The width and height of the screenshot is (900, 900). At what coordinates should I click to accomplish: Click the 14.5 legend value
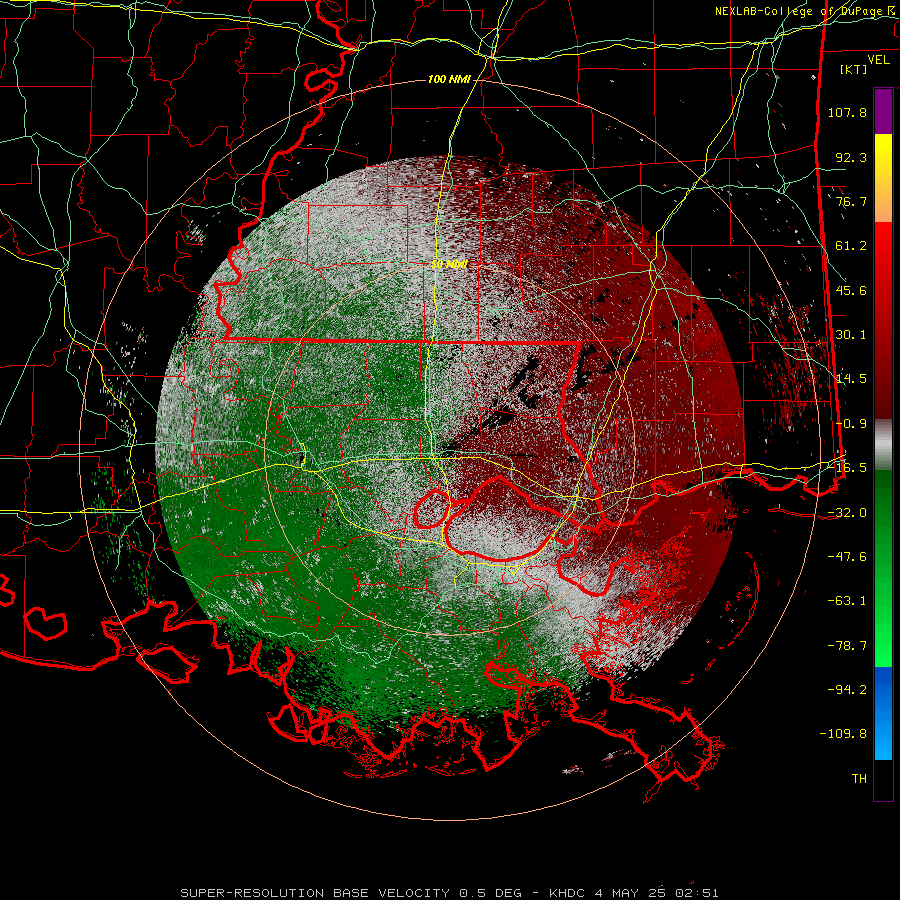[851, 379]
